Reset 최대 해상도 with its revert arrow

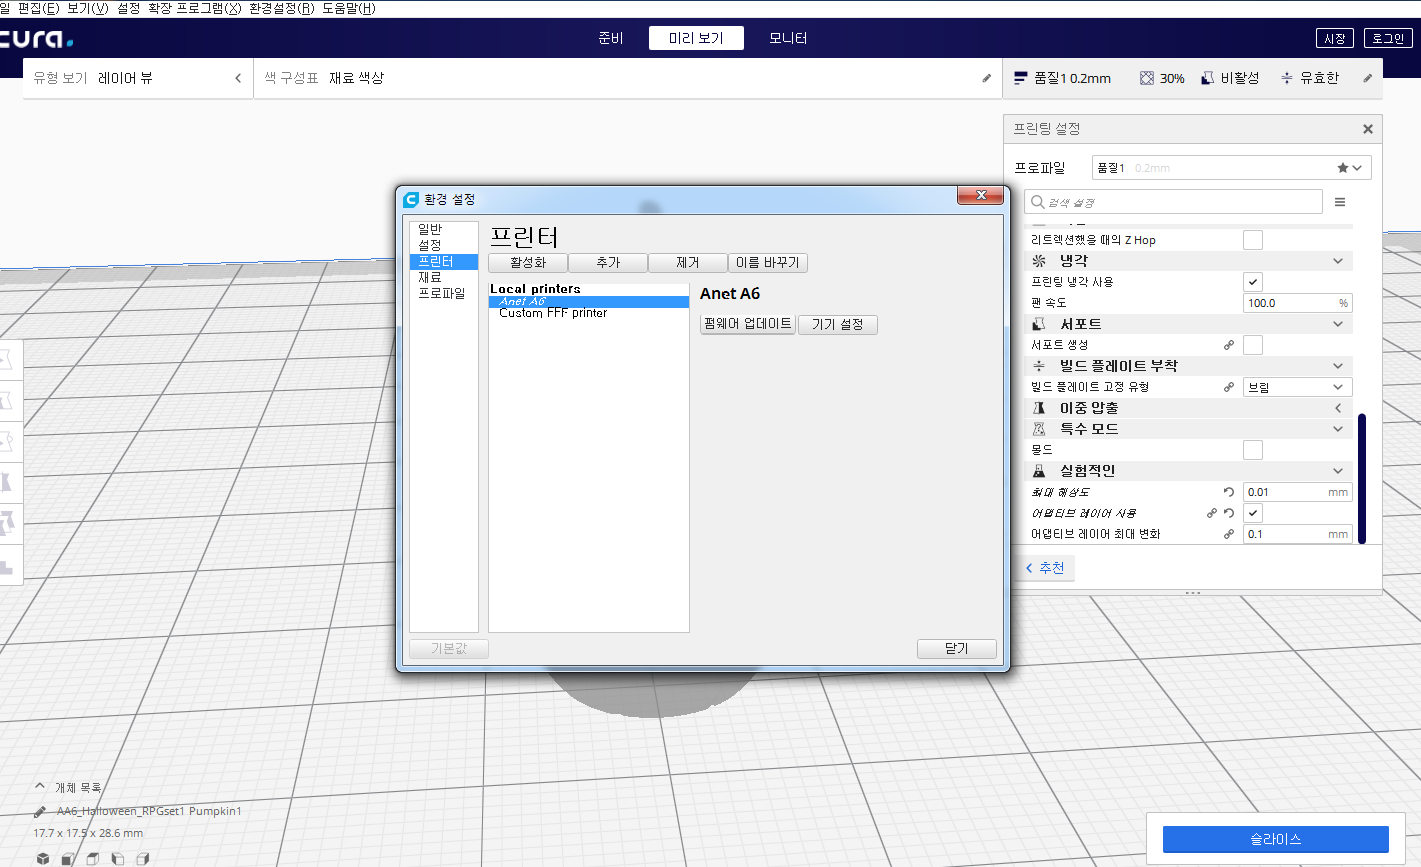(1229, 492)
